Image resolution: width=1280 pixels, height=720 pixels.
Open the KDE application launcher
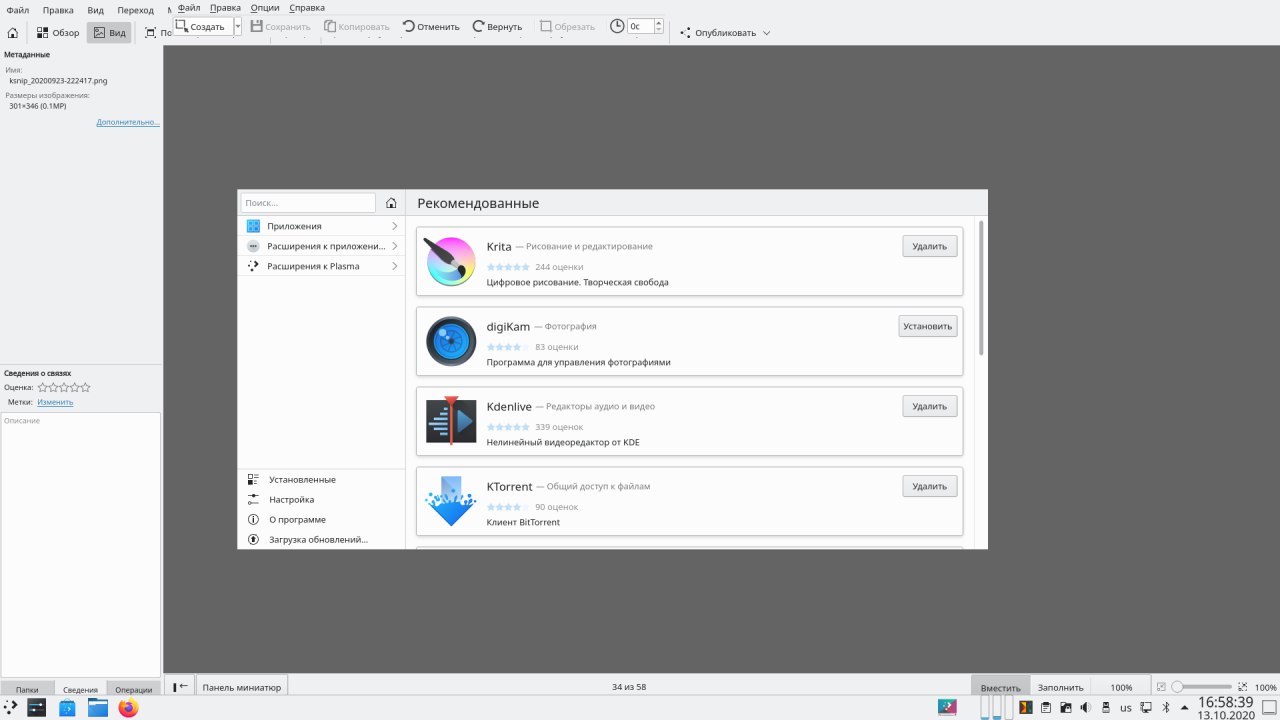pos(10,708)
